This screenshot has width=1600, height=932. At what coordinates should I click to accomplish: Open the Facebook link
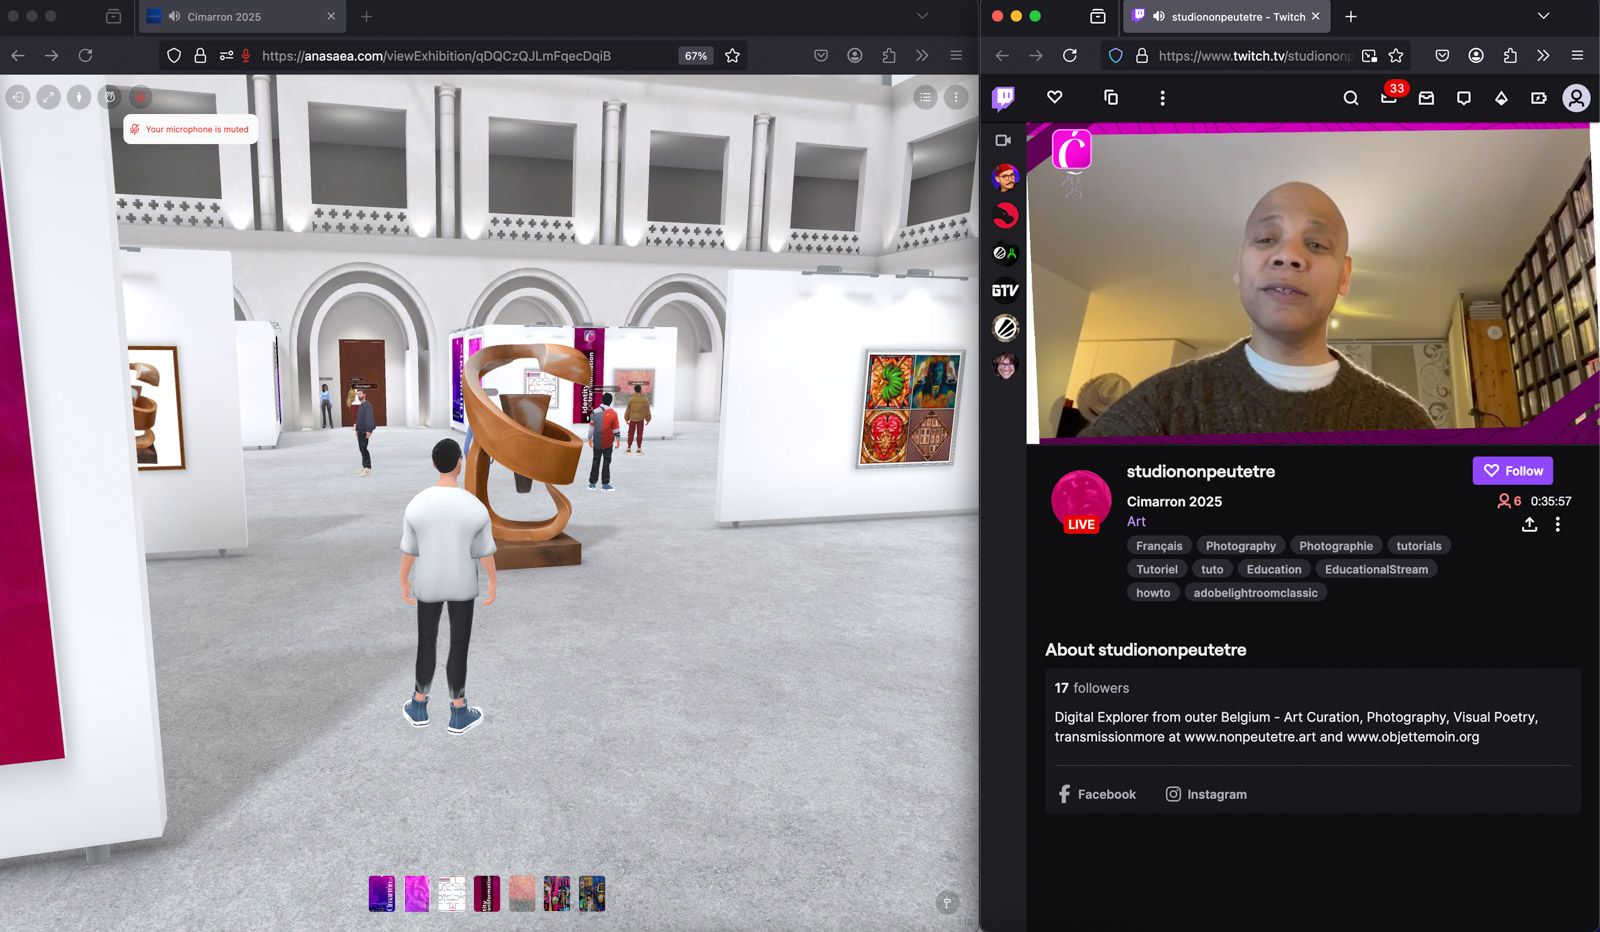tap(1097, 794)
